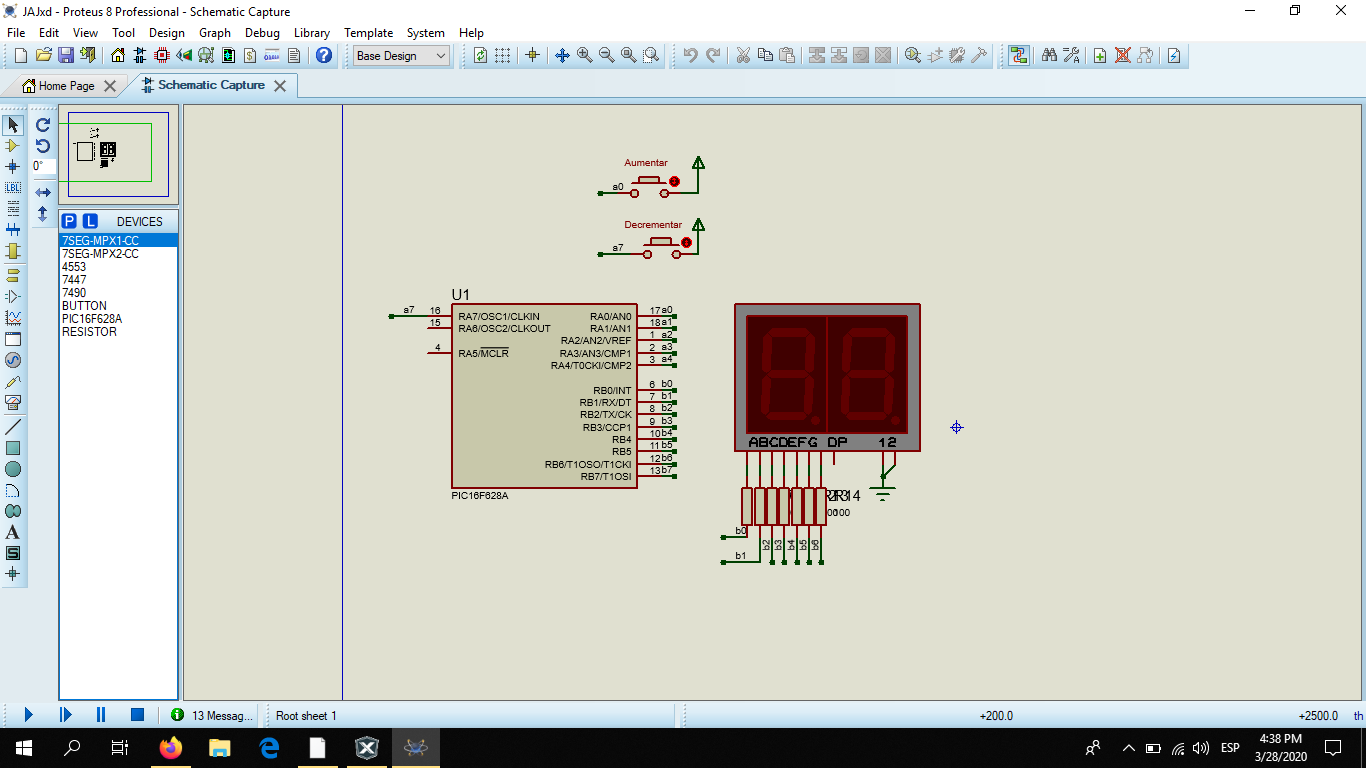This screenshot has height=768, width=1366.
Task: Rotate anti-clockwise using the rotate icon
Action: coord(43,146)
